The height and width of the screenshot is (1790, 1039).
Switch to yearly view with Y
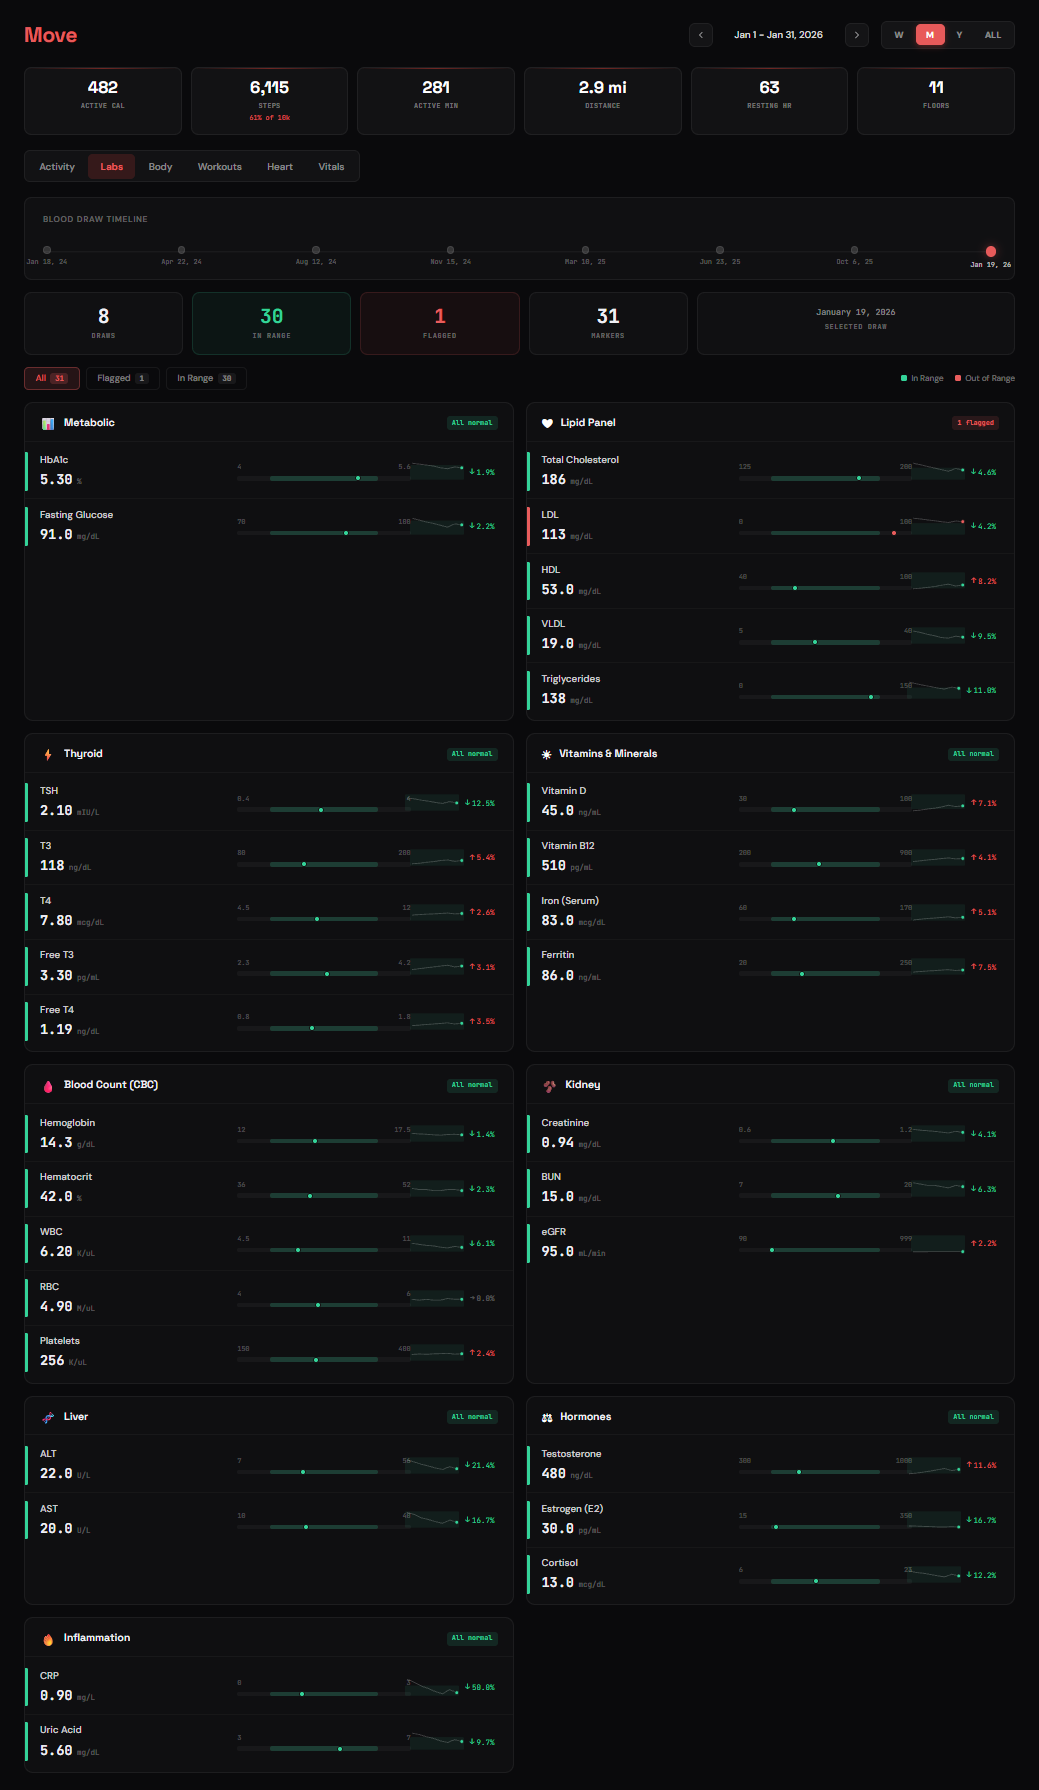[959, 35]
